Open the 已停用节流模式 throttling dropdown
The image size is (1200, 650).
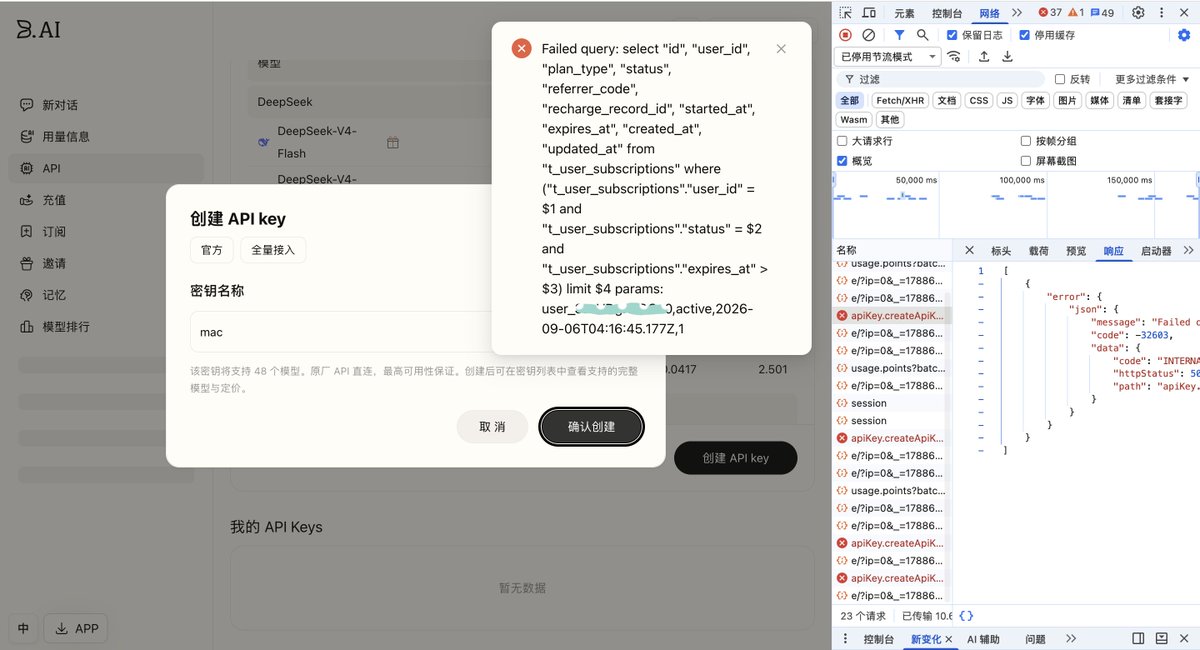pyautogui.click(x=888, y=57)
